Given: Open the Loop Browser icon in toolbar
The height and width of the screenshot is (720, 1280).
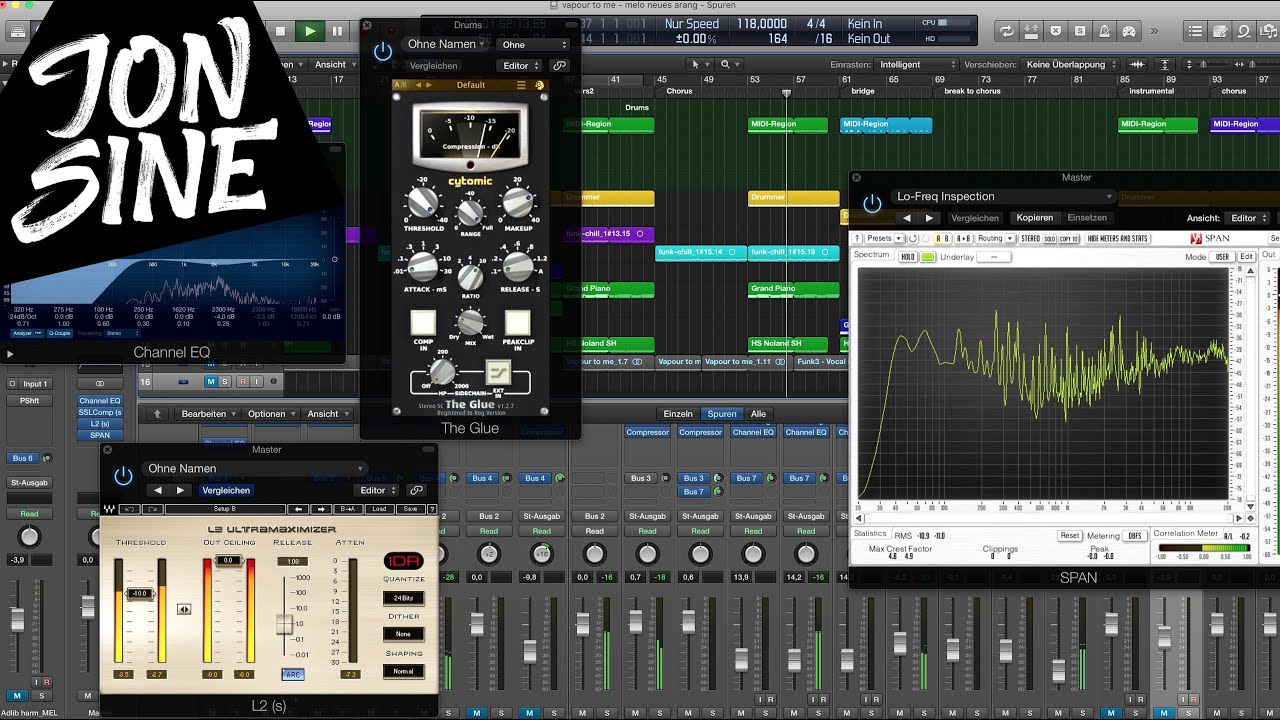Looking at the screenshot, I should coord(1244,31).
